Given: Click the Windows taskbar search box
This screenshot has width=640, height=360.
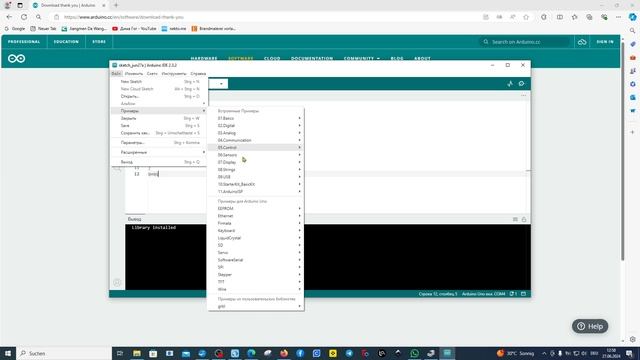Looking at the screenshot, I should 64,353.
